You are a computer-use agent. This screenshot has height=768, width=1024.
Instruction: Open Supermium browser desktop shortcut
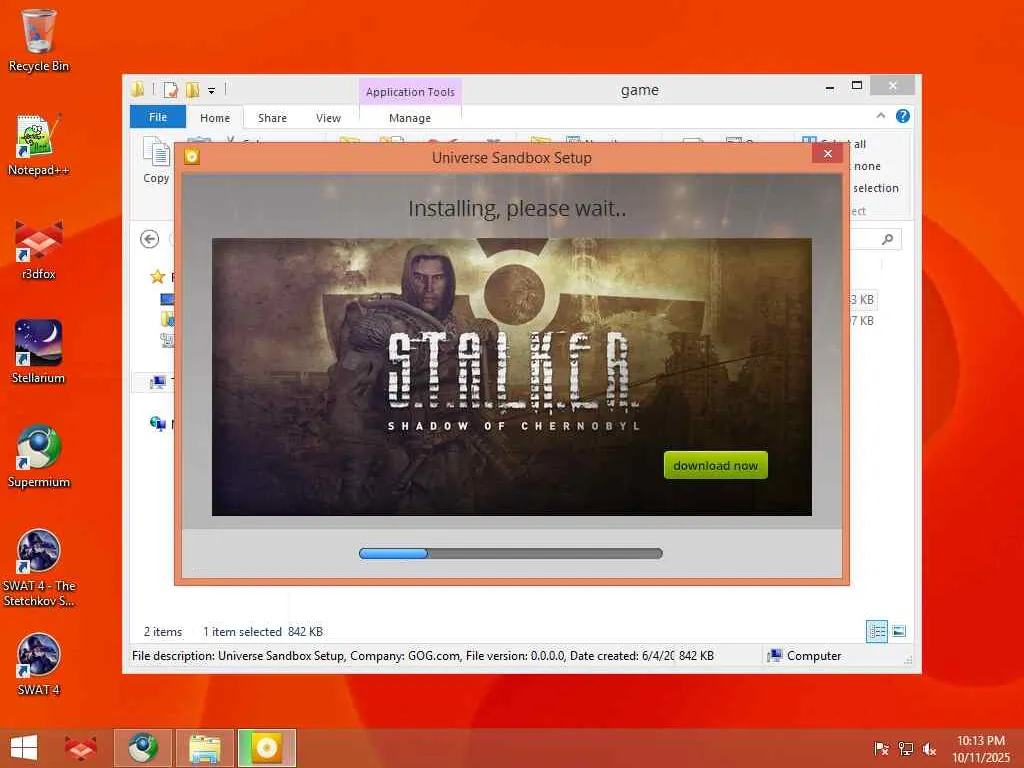tap(39, 457)
